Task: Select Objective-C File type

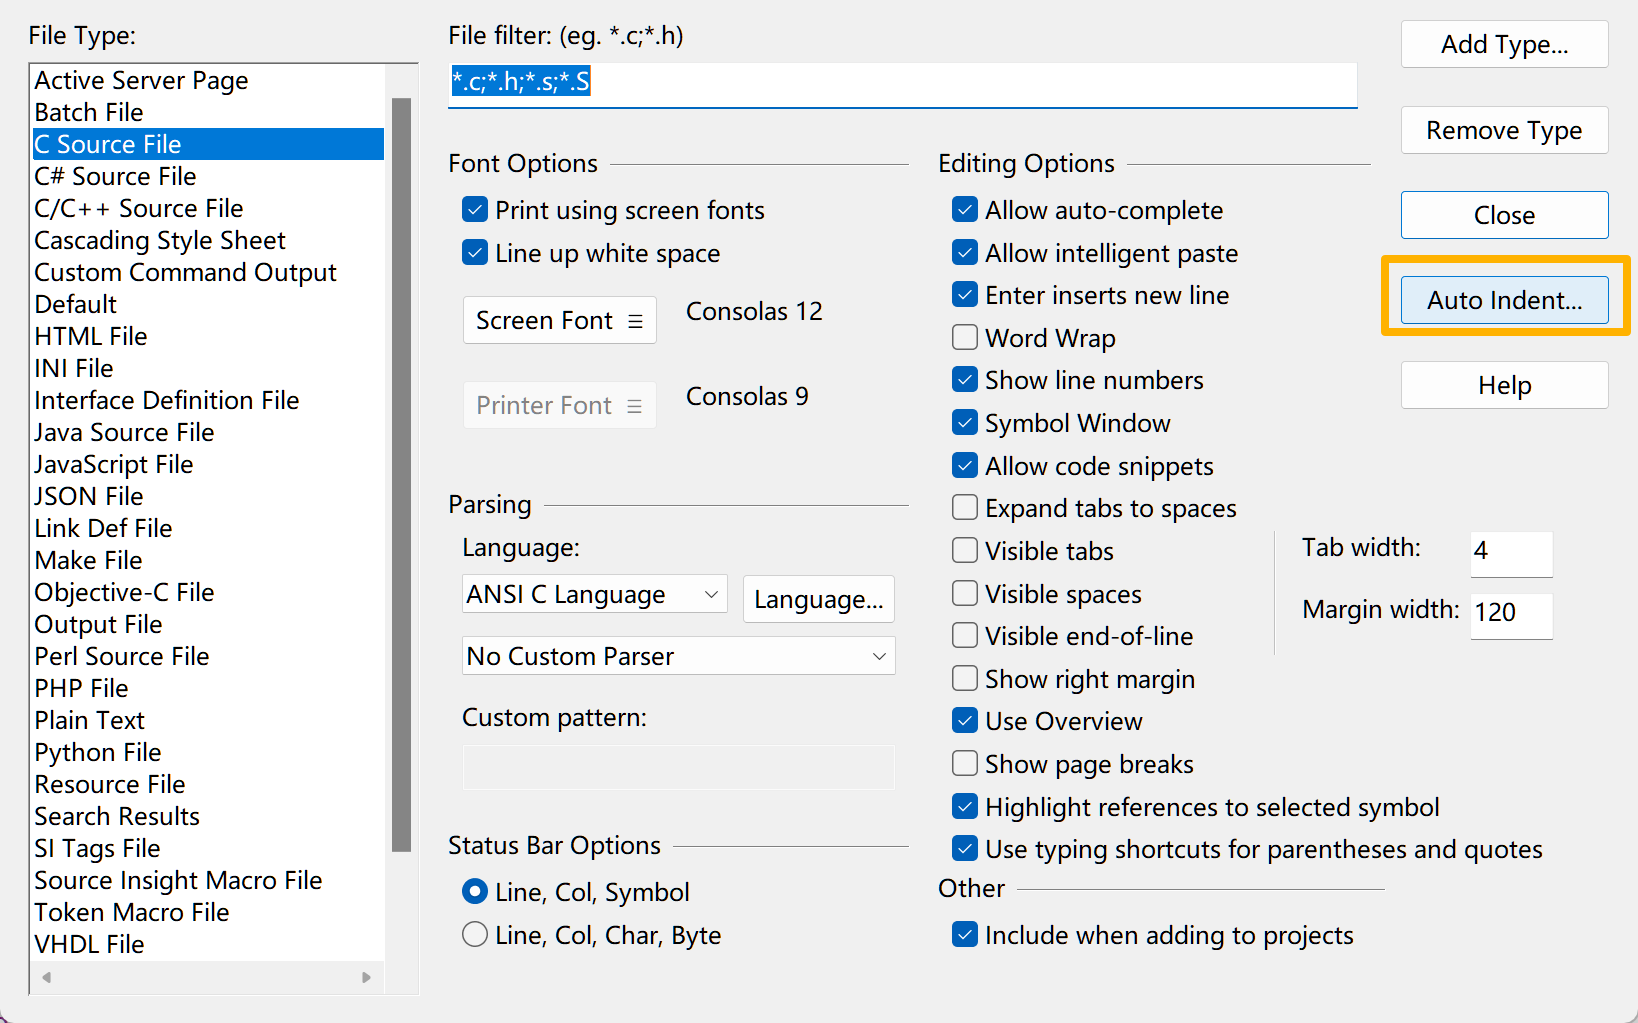Action: pyautogui.click(x=208, y=592)
